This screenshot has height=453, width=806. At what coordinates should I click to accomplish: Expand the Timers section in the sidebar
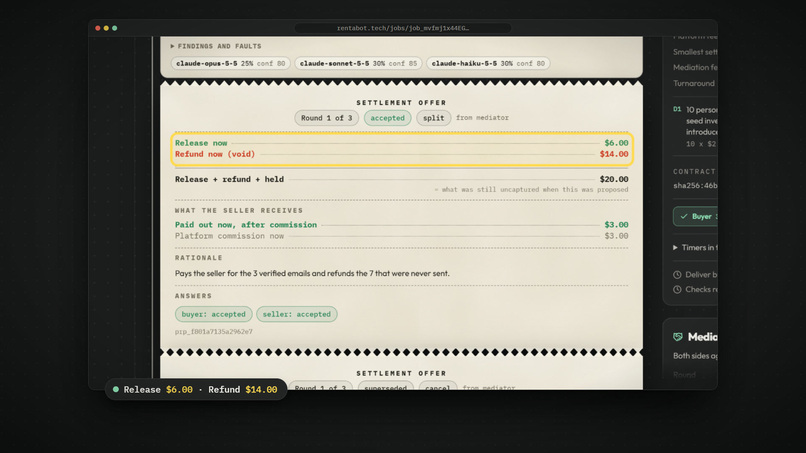coord(694,248)
